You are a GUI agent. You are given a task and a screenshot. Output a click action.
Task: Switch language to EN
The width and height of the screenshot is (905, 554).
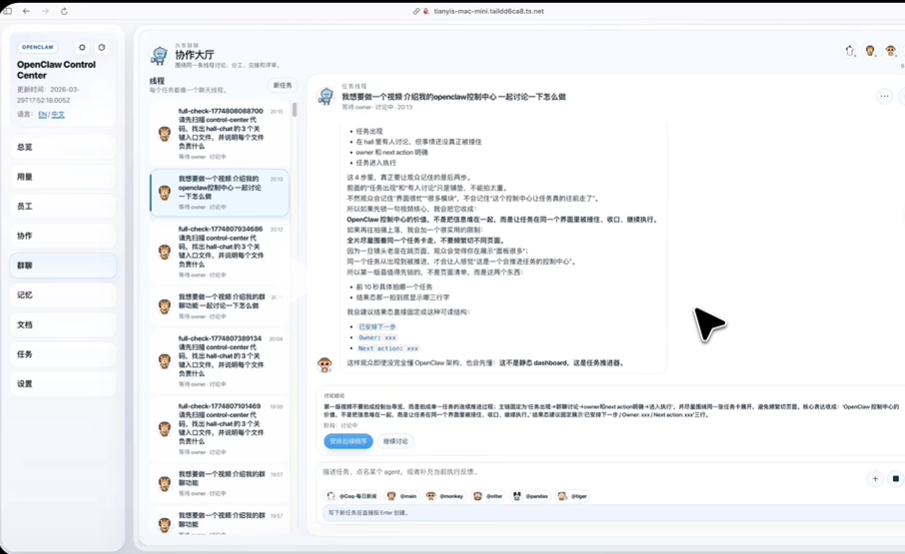[x=42, y=114]
